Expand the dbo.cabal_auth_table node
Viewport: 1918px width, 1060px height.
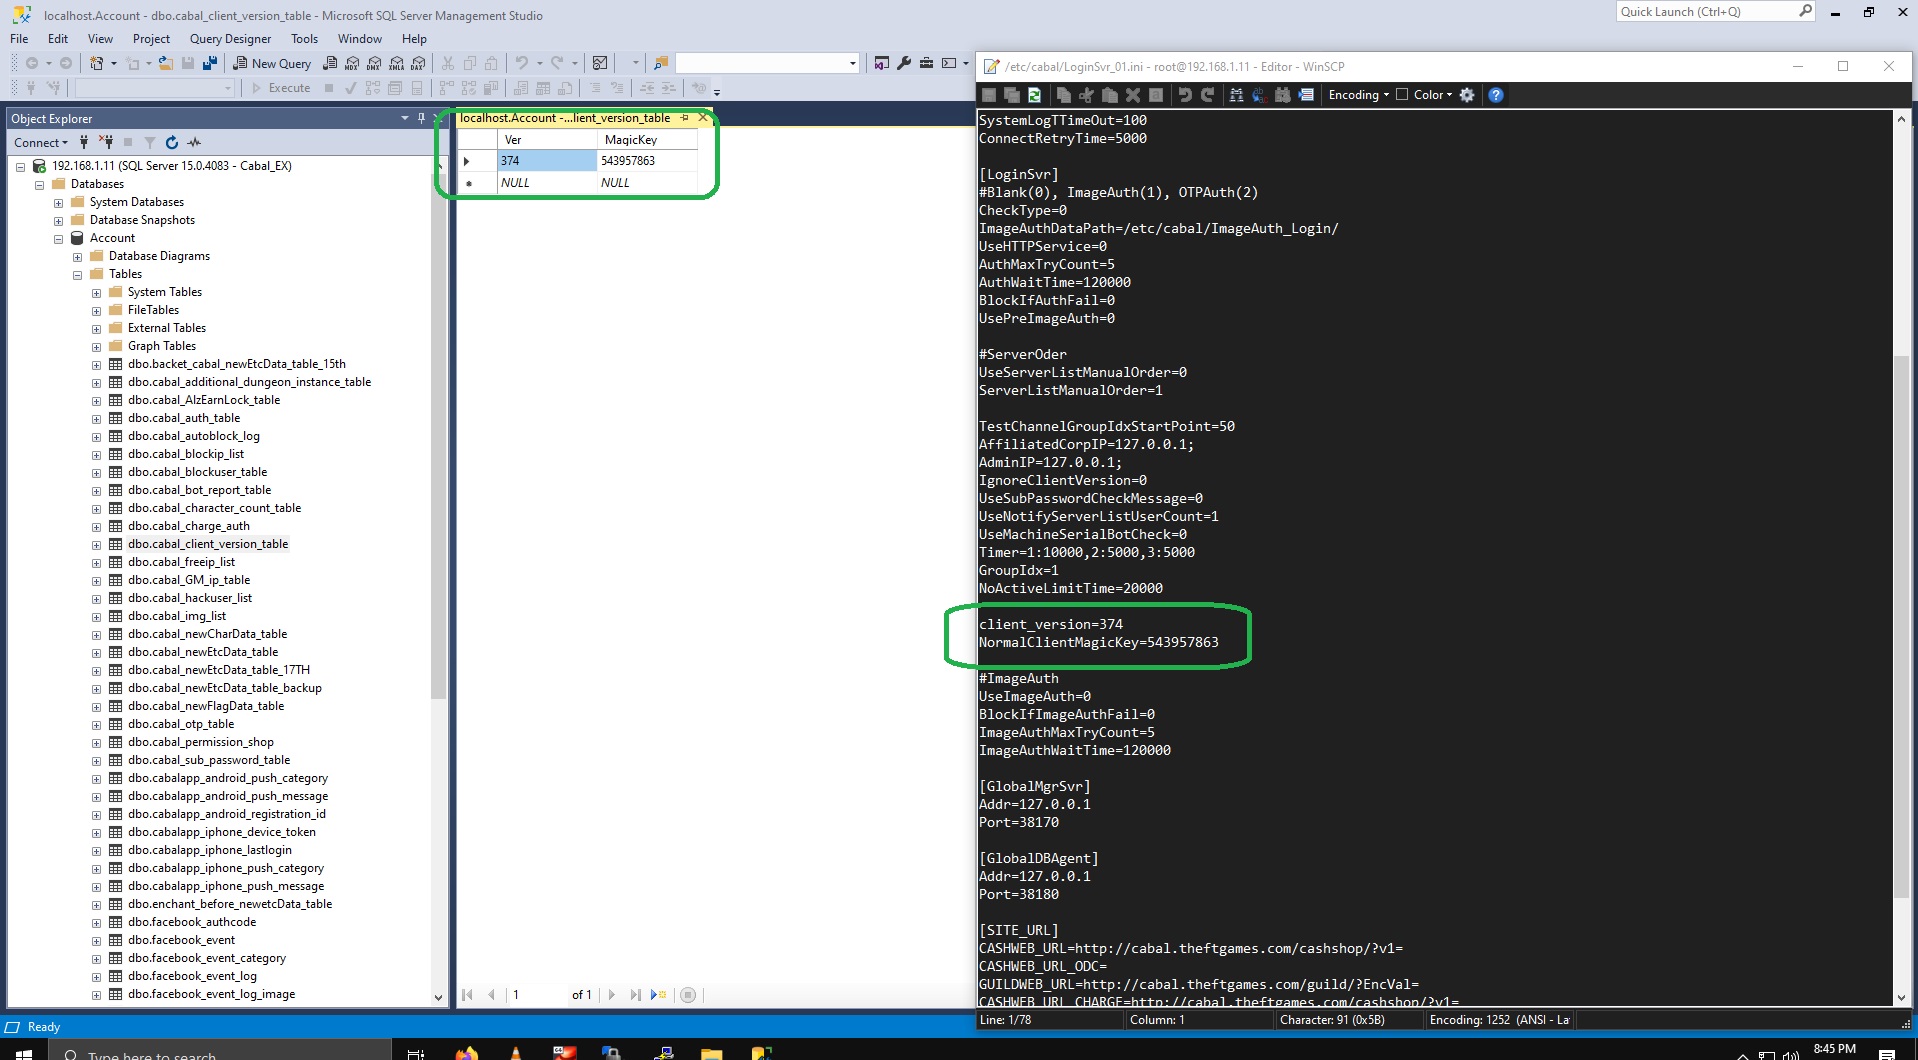96,418
